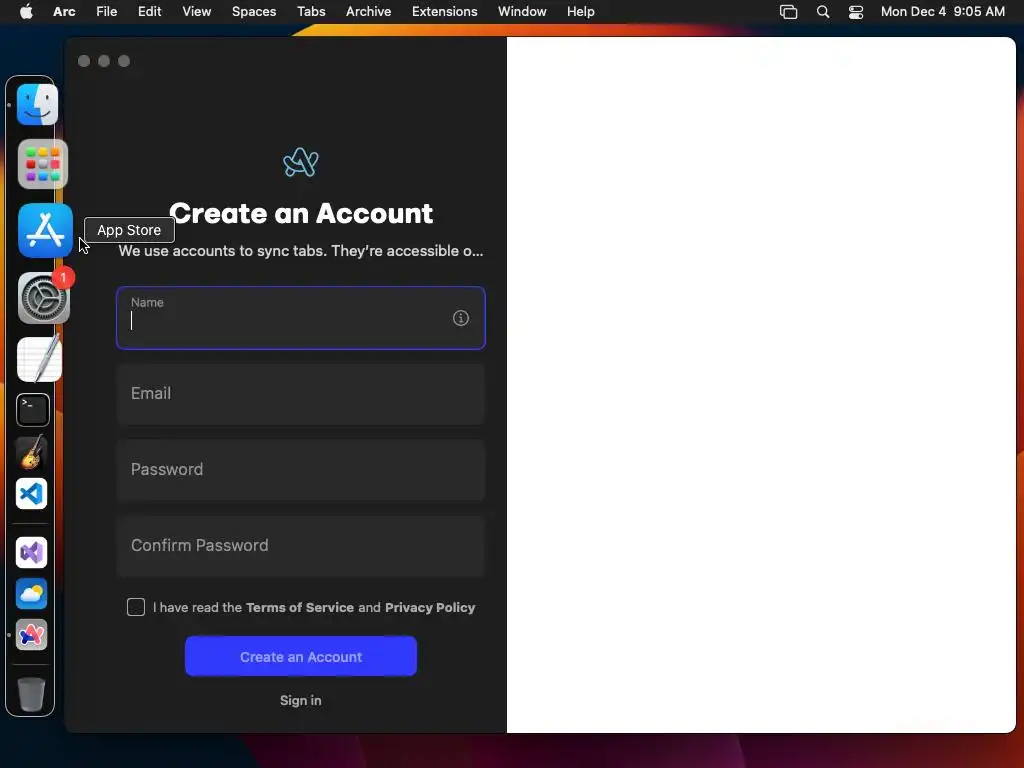Focus the Name input field
This screenshot has width=1024, height=768.
tap(300, 318)
